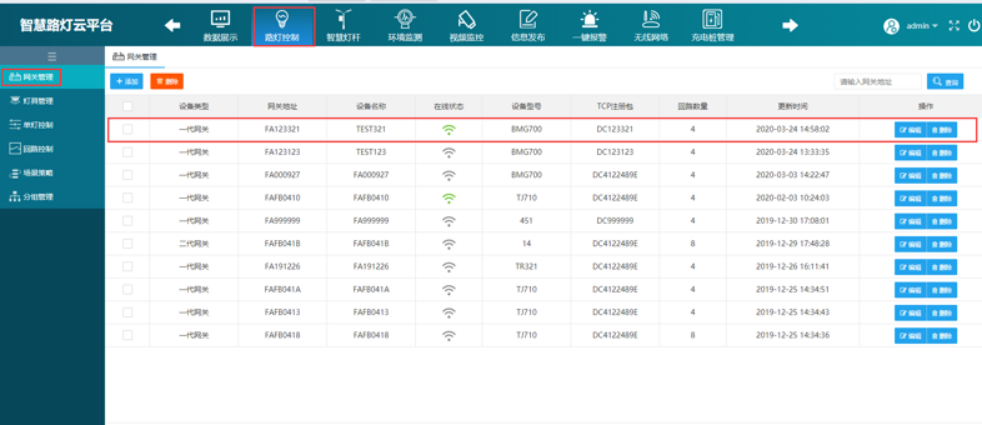Collapse the sidebar with the hamburger icon
The image size is (982, 425).
(52, 56)
